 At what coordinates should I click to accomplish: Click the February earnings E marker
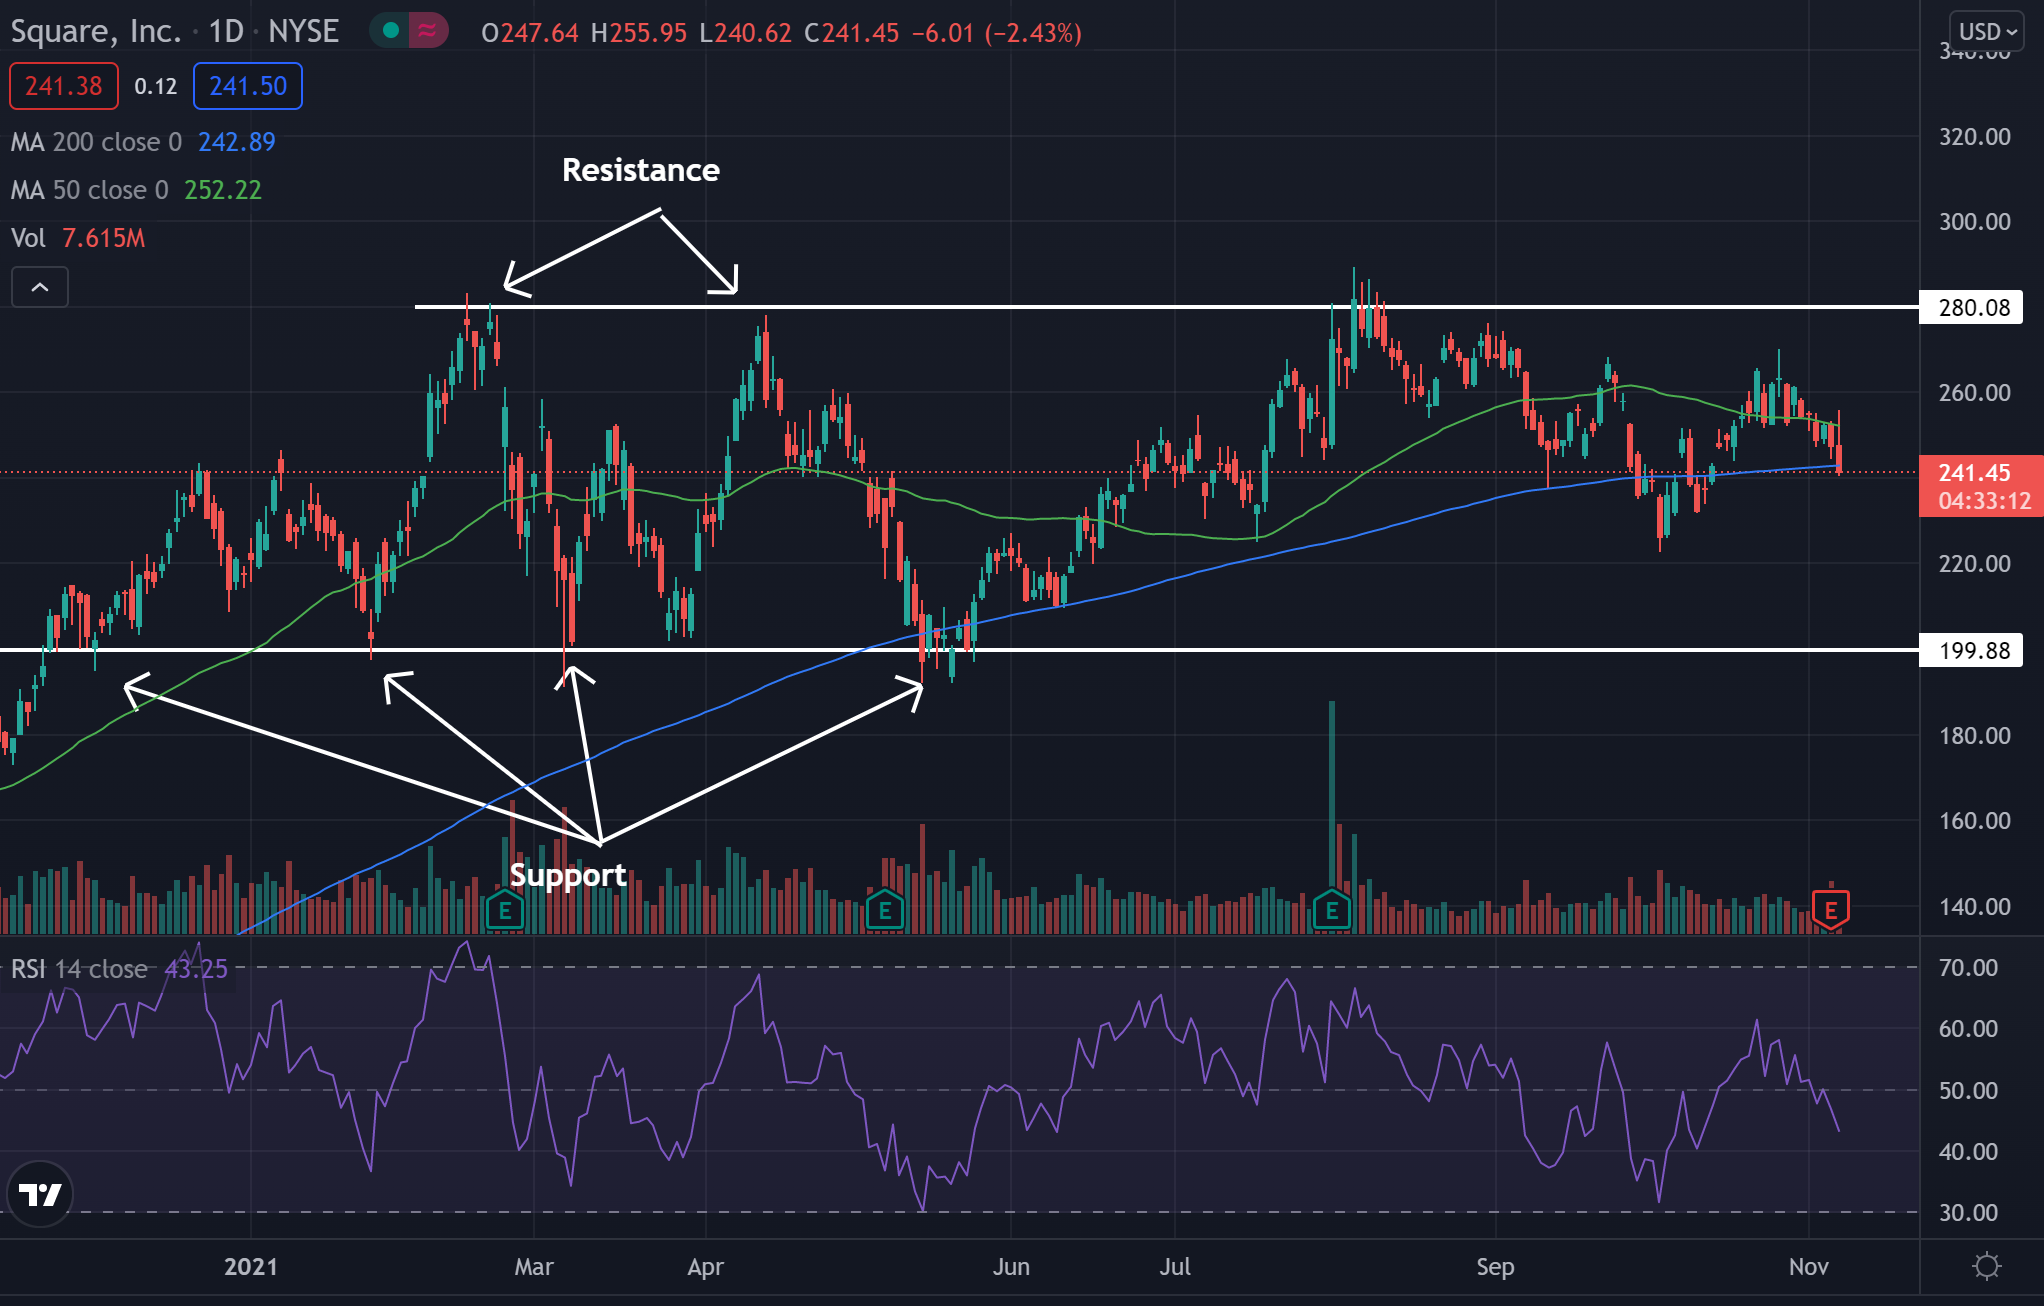(505, 911)
